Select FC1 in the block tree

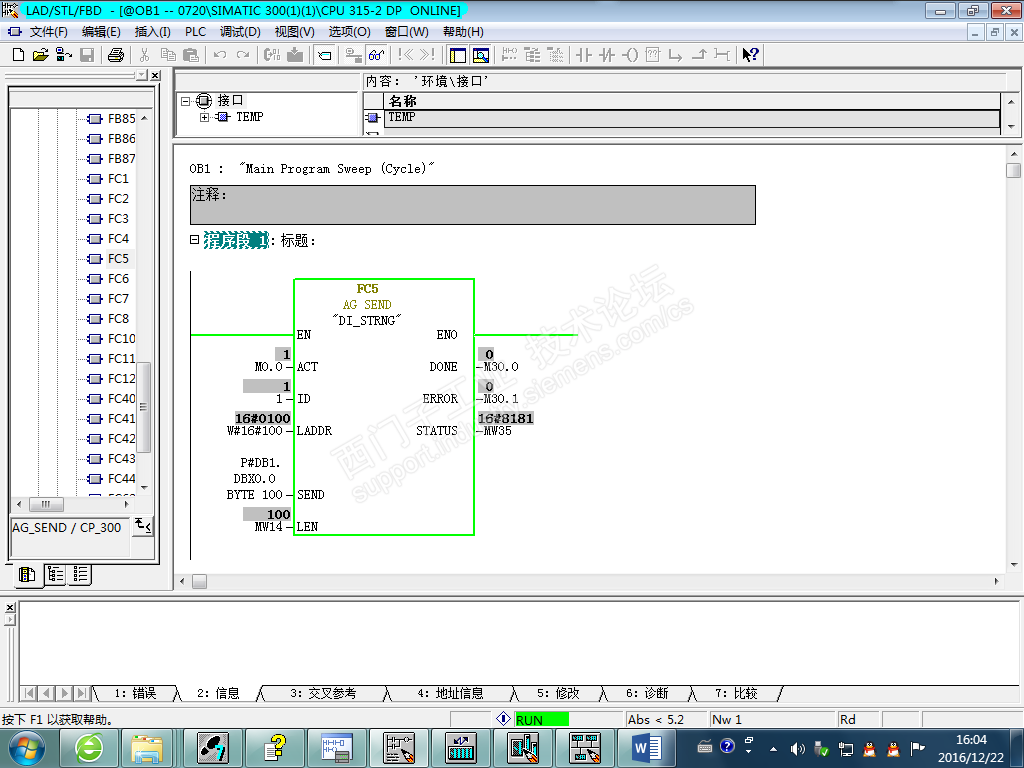118,178
